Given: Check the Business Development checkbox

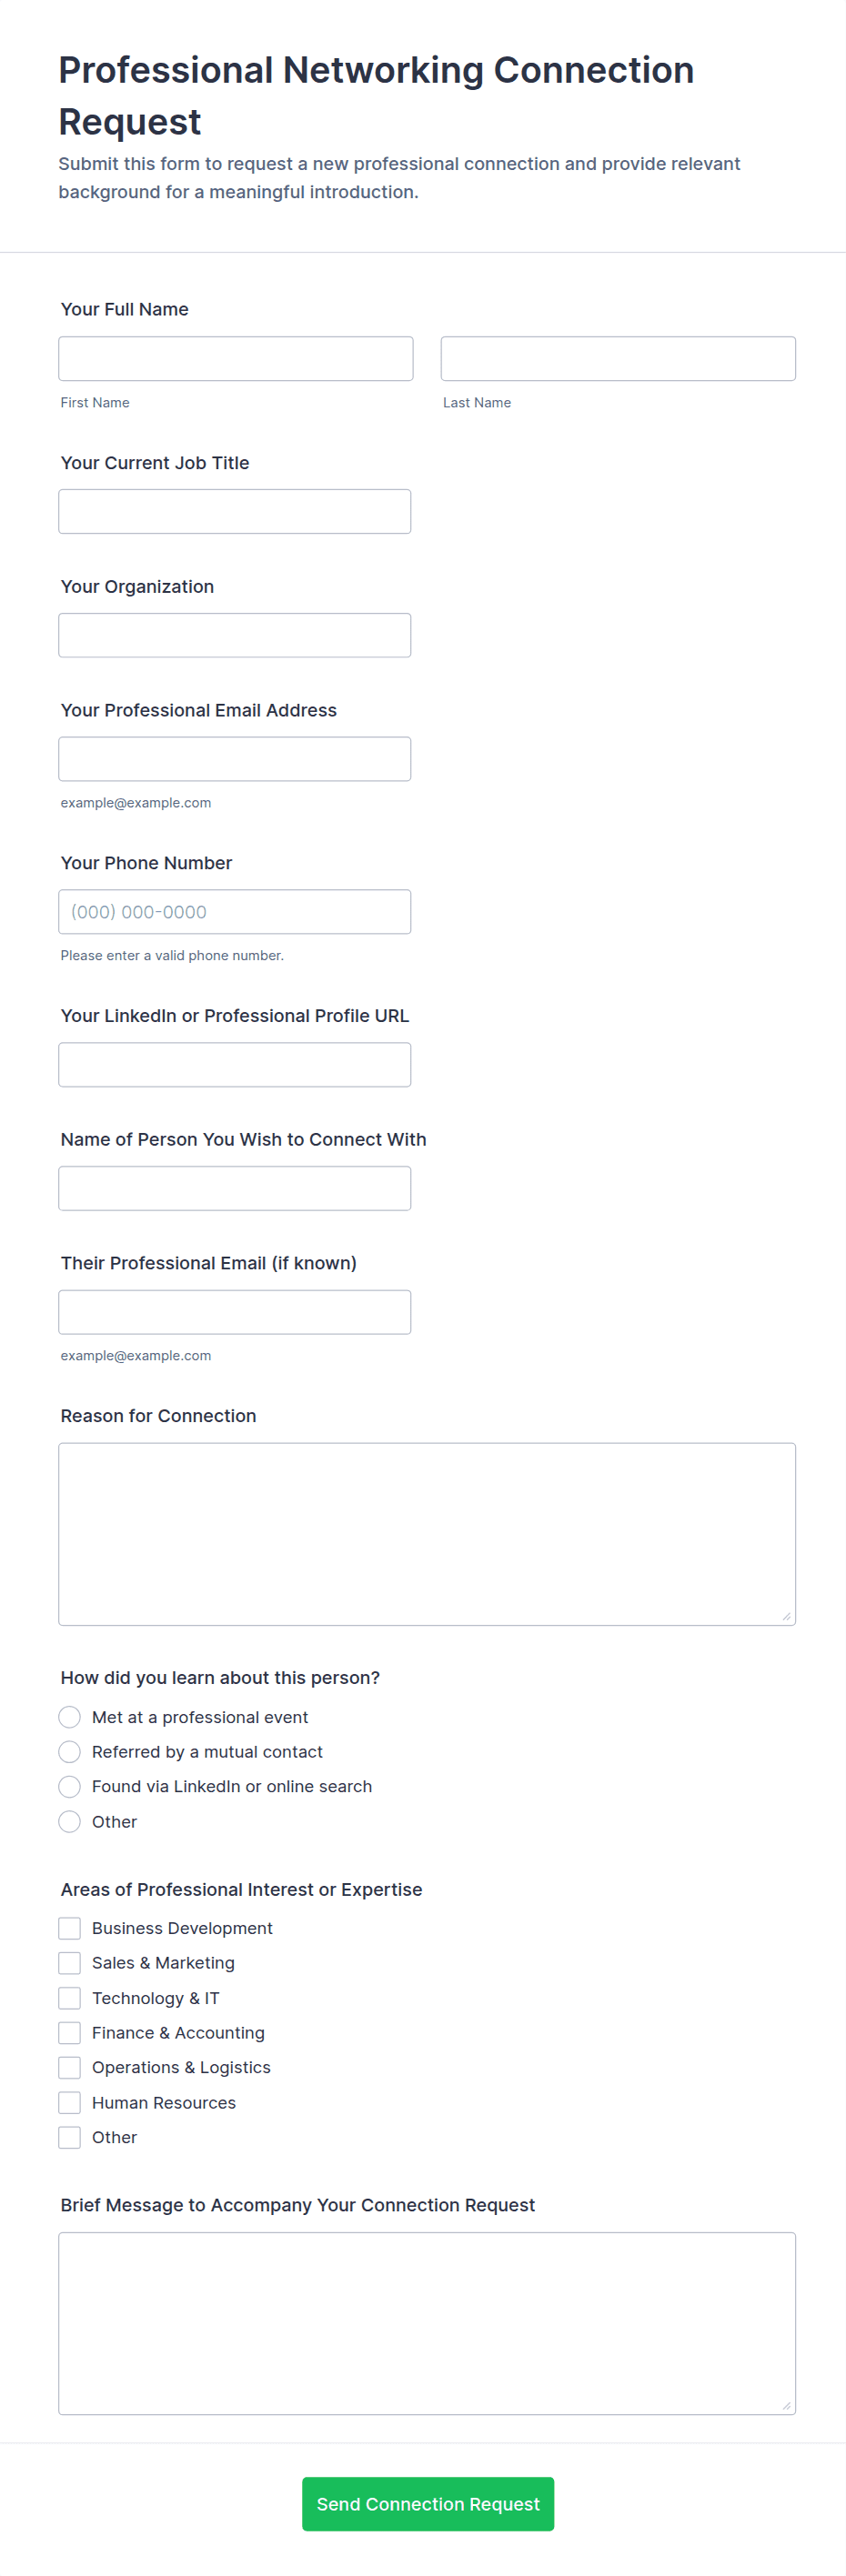Looking at the screenshot, I should tap(70, 1928).
